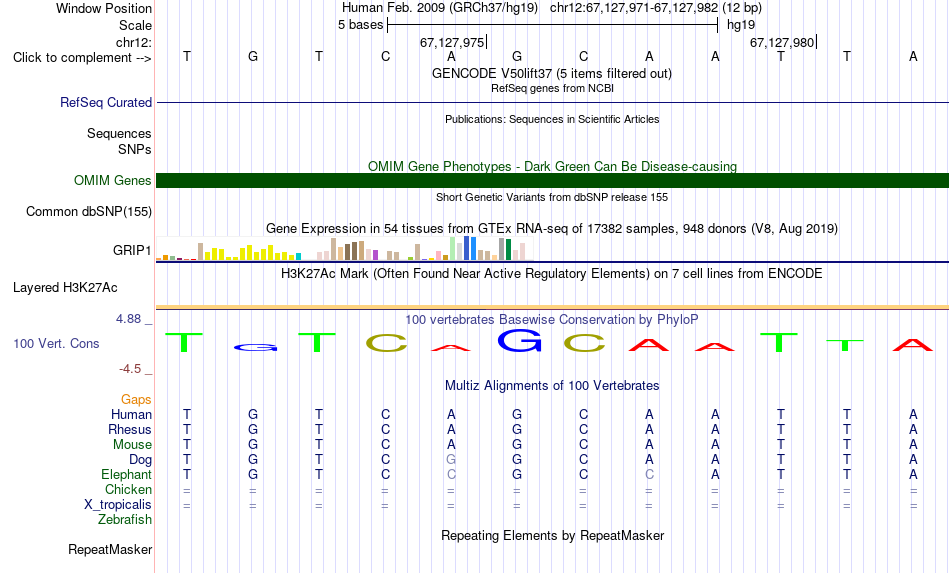Click the RepeatMasker track label
The width and height of the screenshot is (950, 573).
pyautogui.click(x=110, y=549)
